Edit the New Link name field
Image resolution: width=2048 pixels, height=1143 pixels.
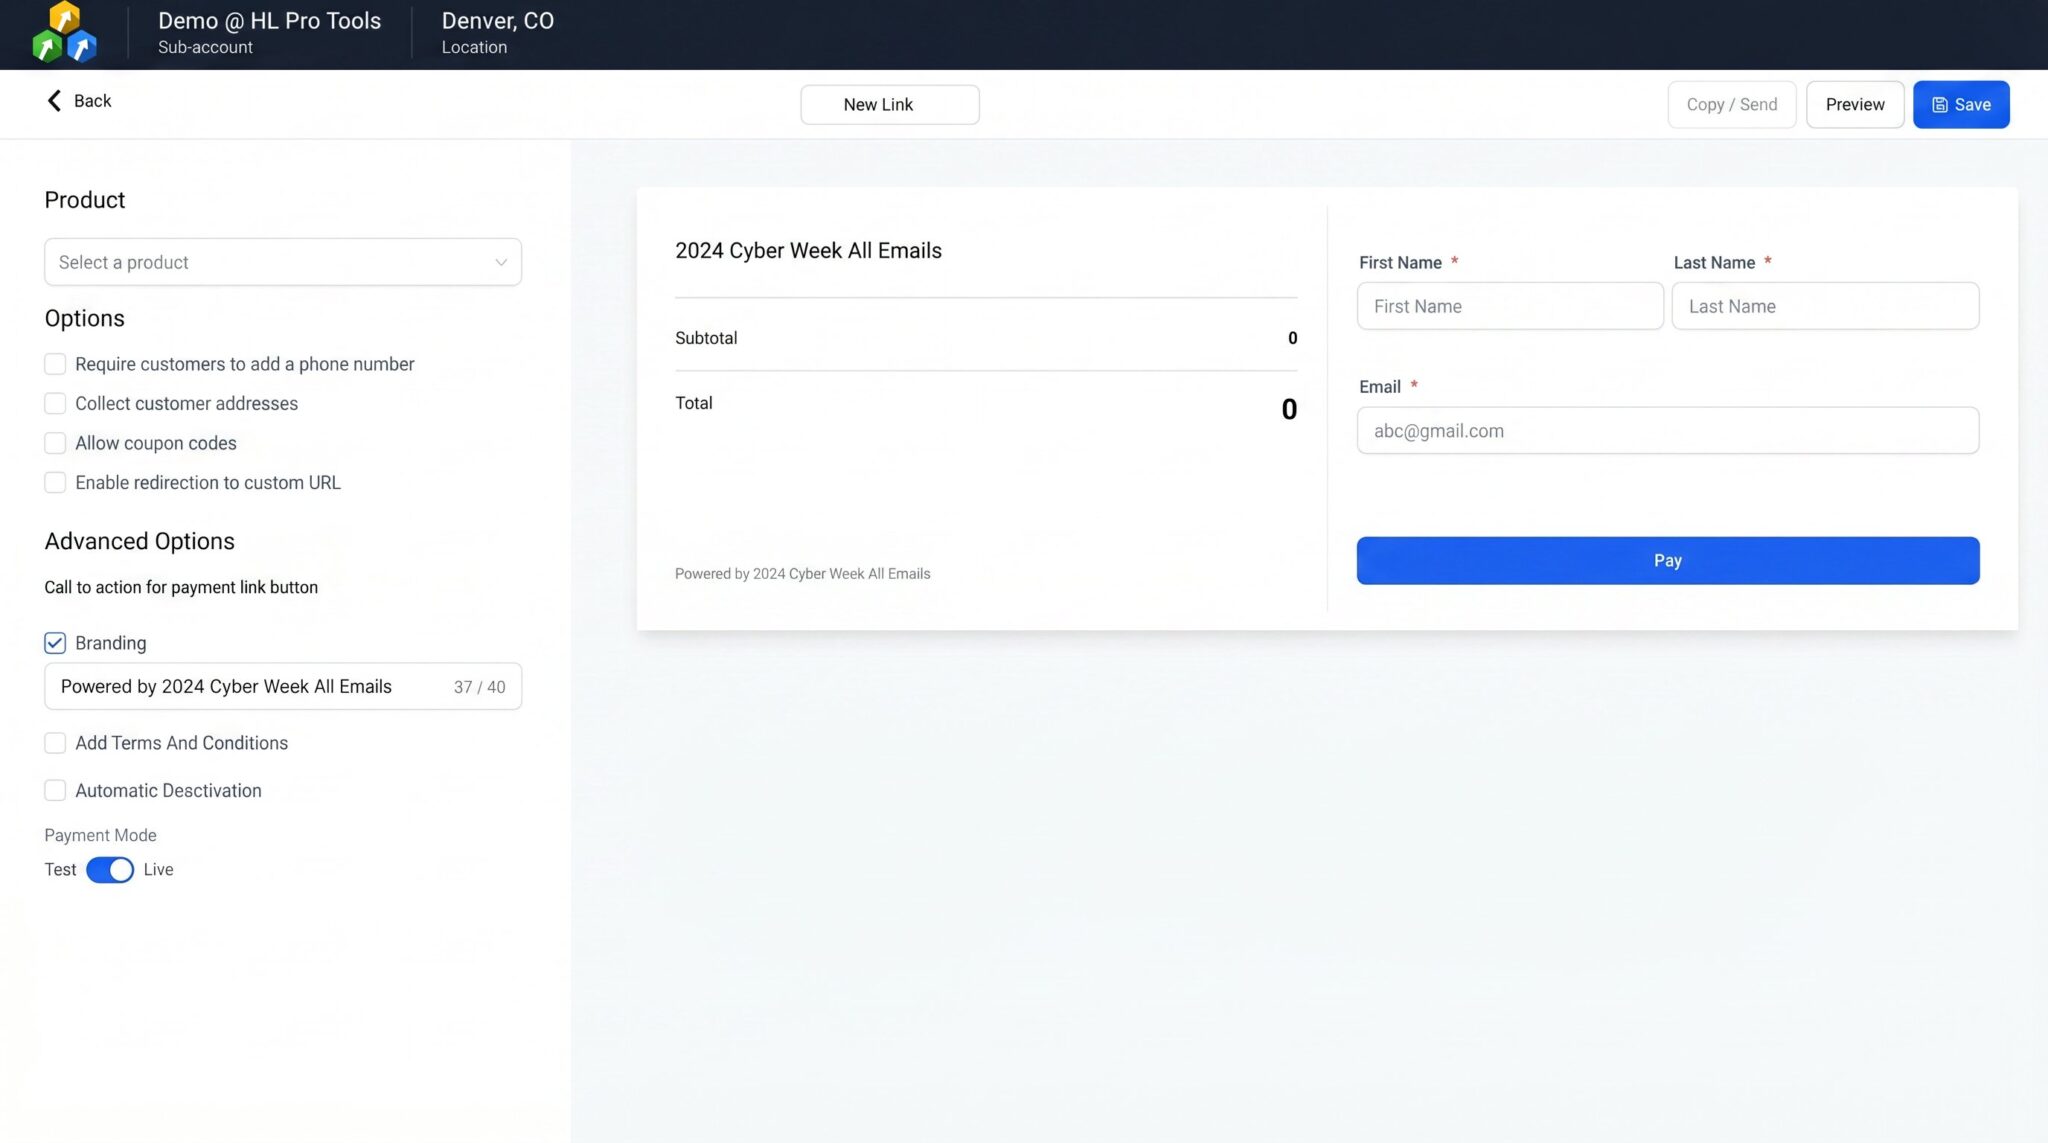coord(890,105)
